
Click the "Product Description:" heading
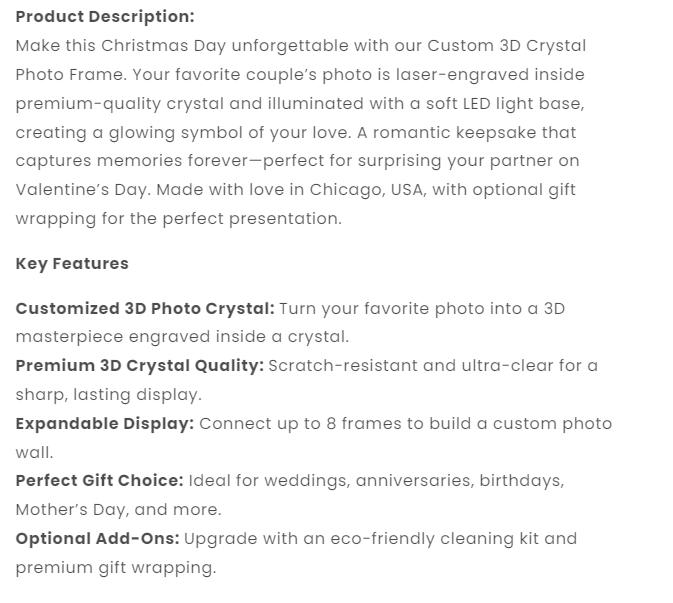(105, 17)
